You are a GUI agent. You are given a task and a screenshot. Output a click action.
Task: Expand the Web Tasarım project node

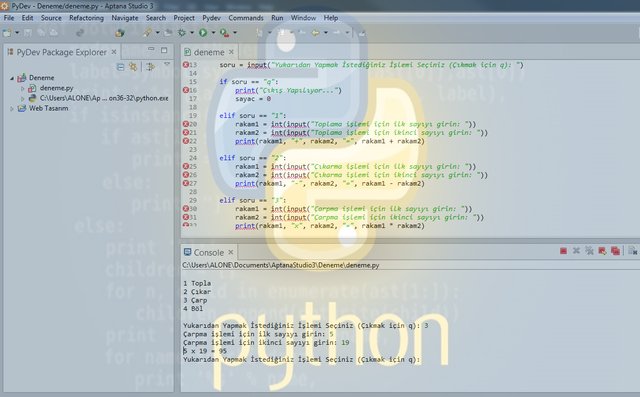pyautogui.click(x=12, y=109)
